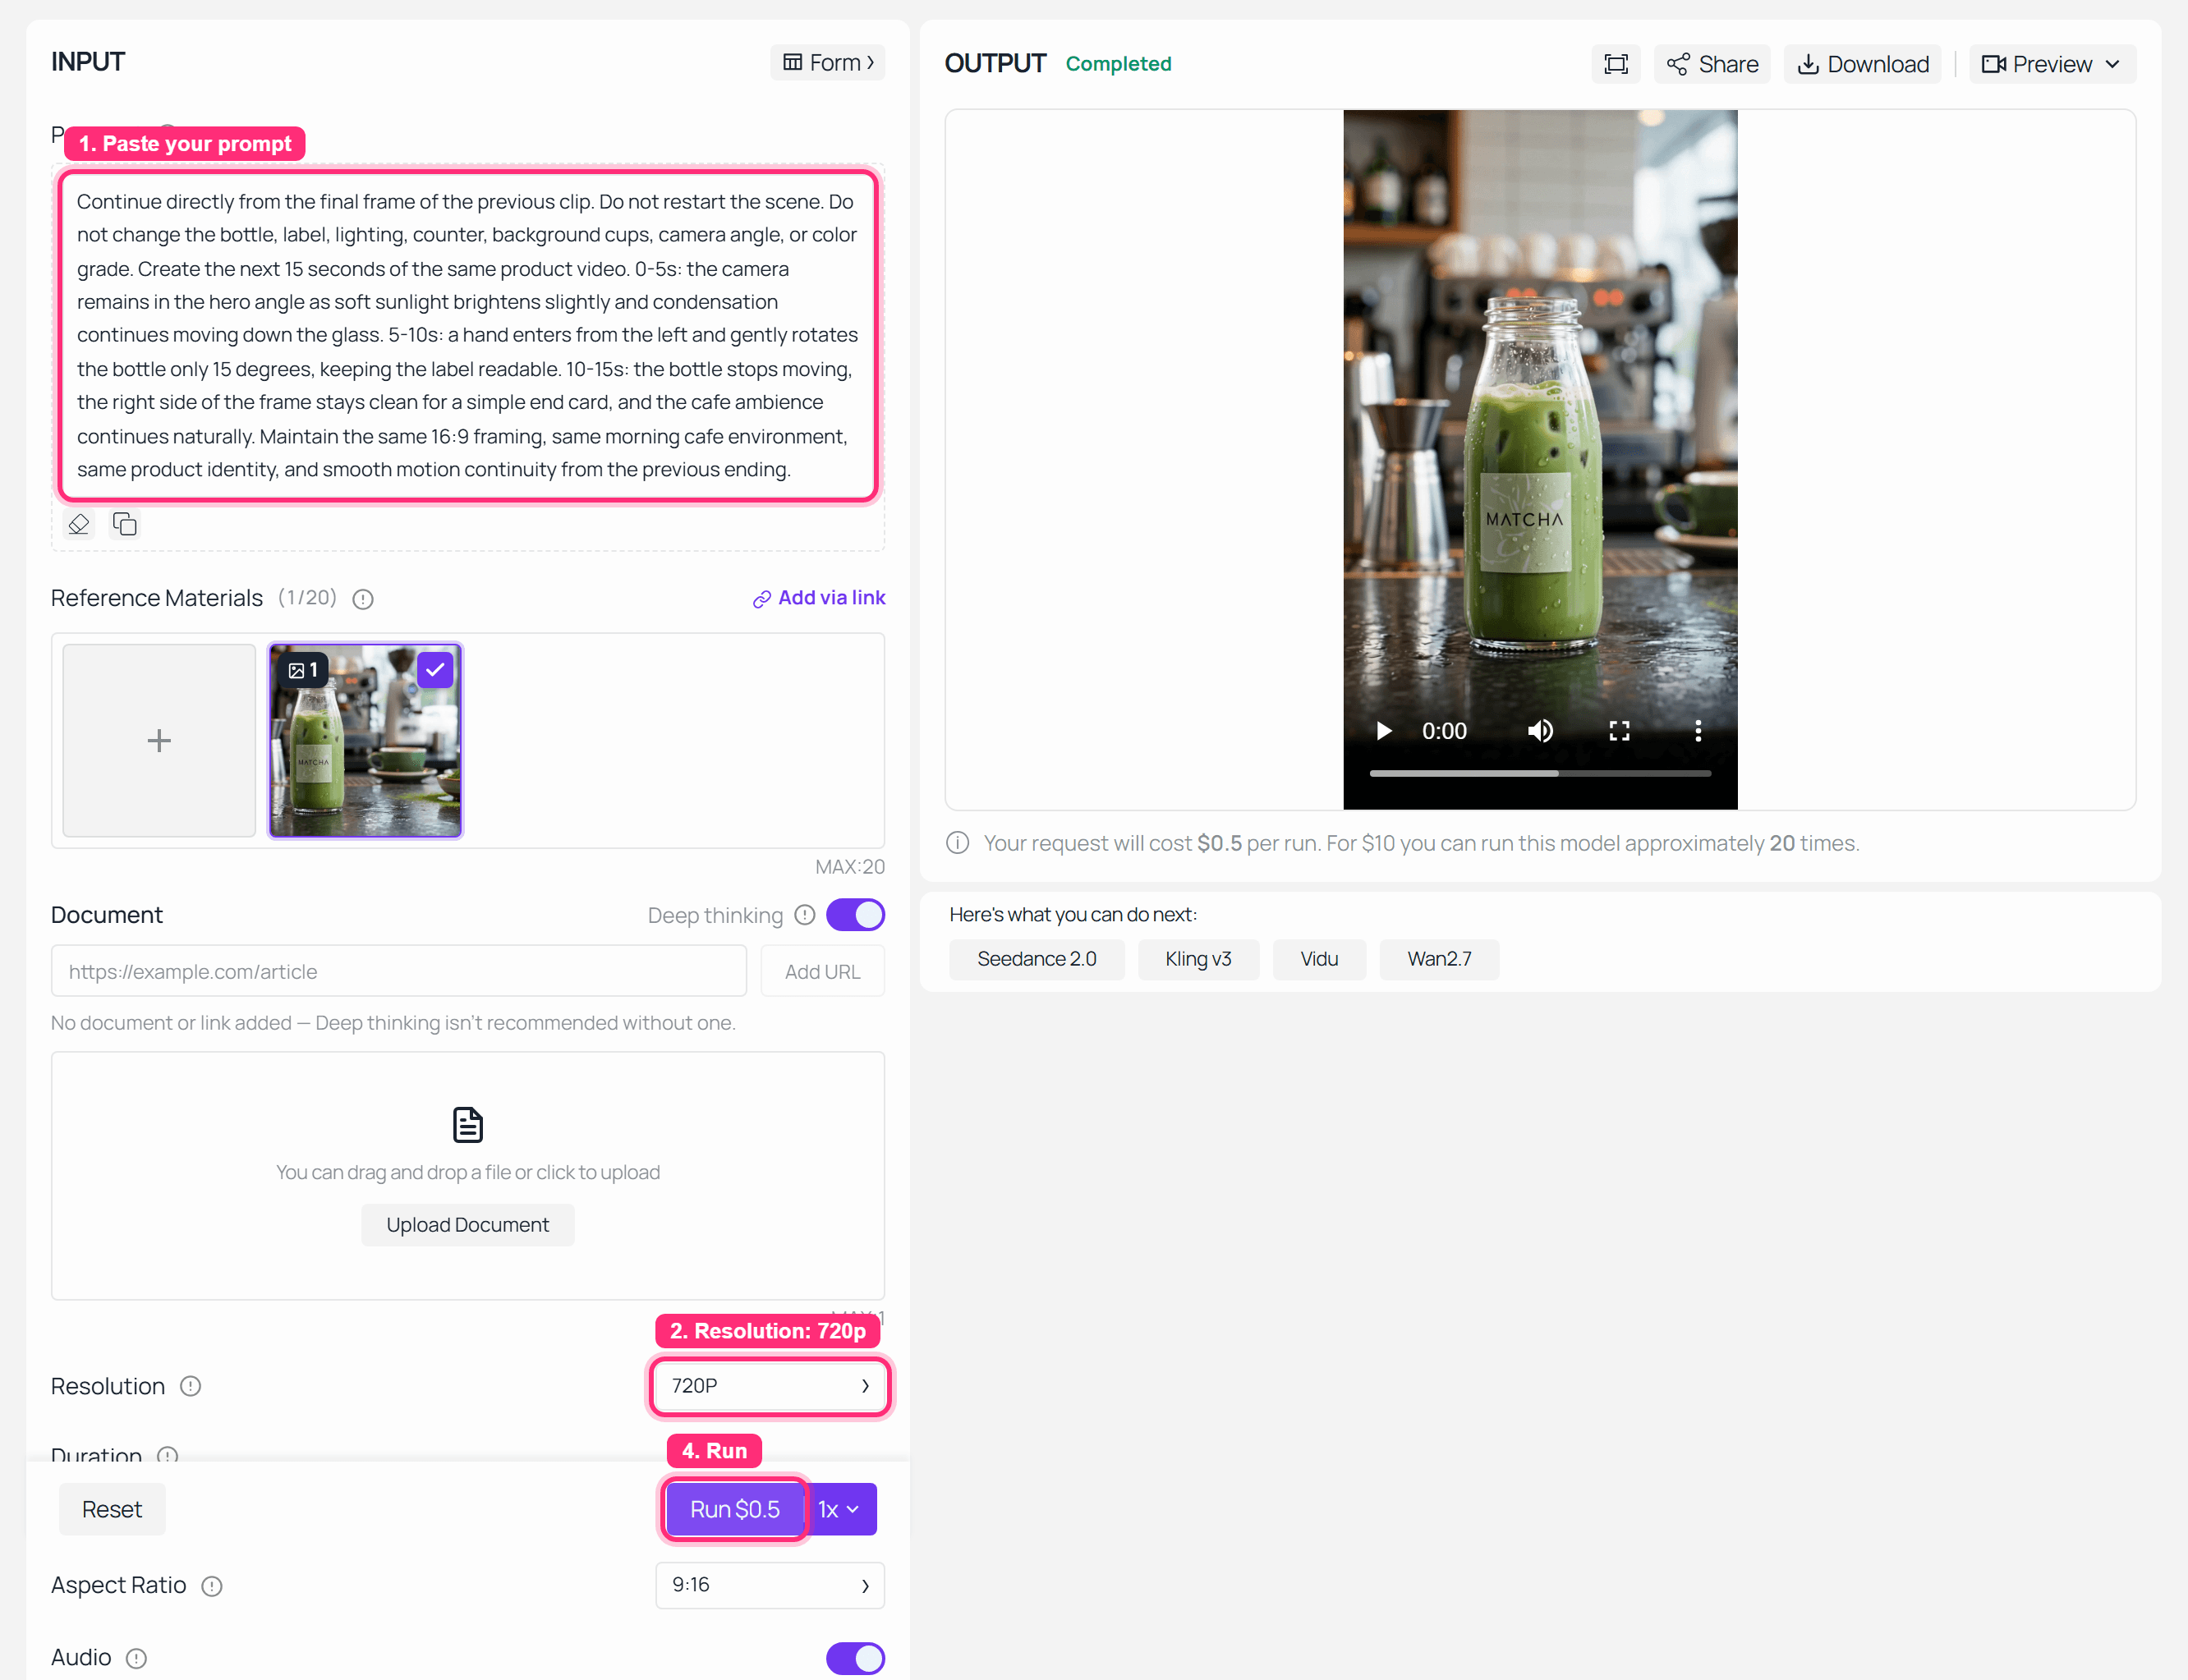Toggle the Deep thinking switch
The image size is (2188, 1680).
click(855, 915)
